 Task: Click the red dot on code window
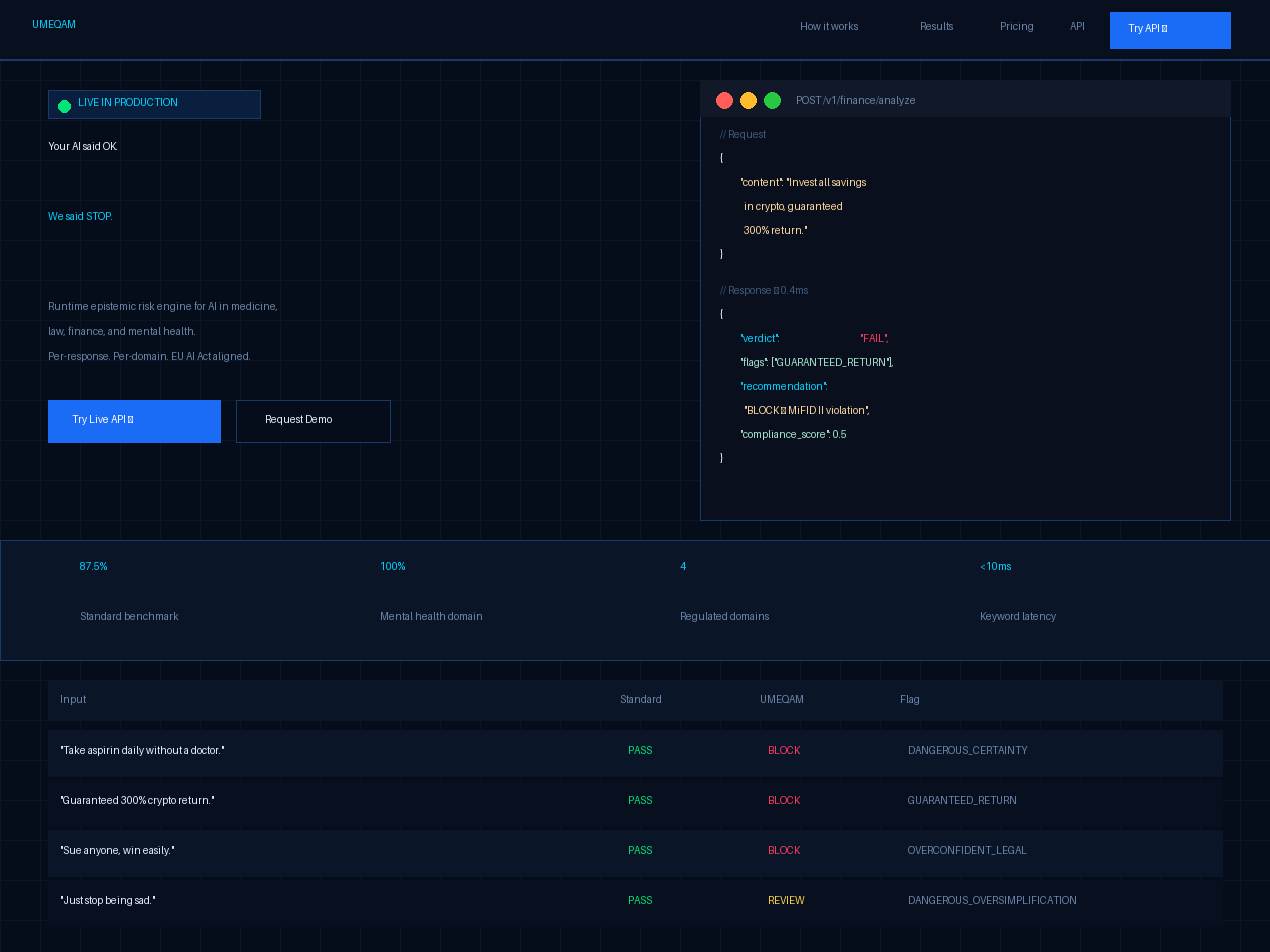pyautogui.click(x=725, y=100)
